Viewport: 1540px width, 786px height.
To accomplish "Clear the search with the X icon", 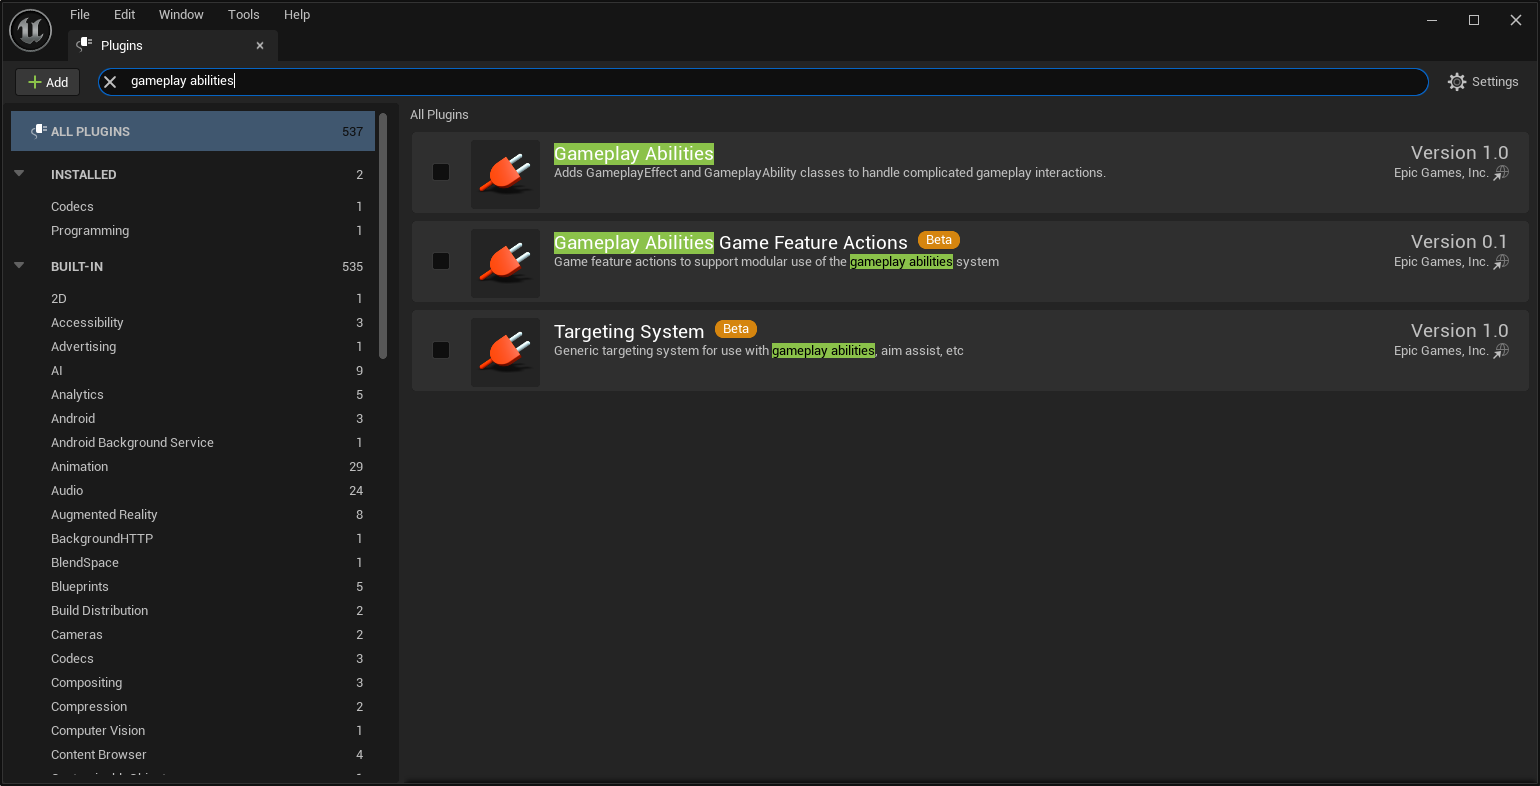I will point(110,82).
